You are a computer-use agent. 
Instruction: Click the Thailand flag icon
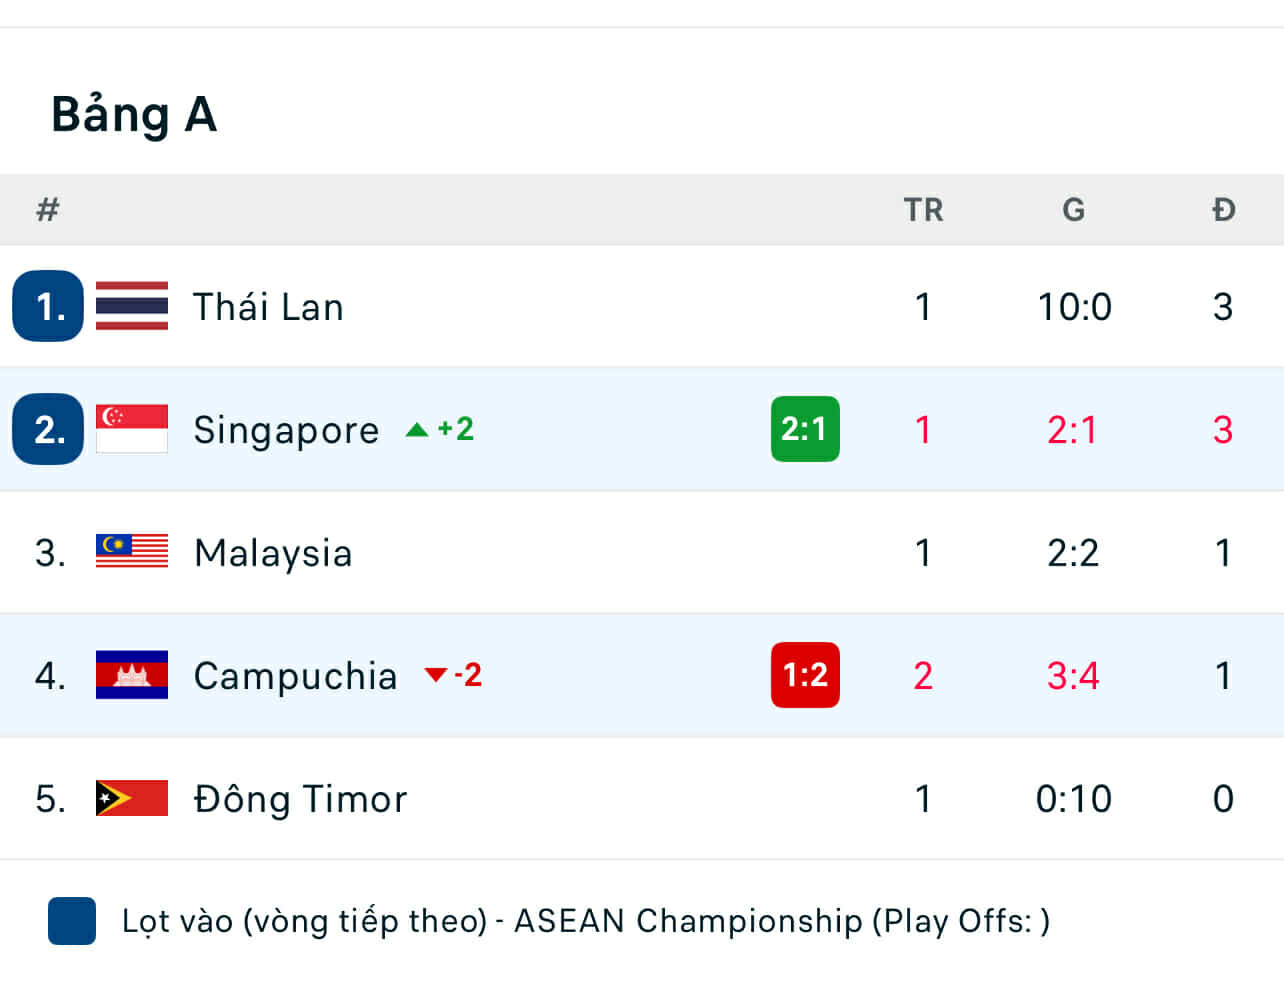tap(131, 306)
